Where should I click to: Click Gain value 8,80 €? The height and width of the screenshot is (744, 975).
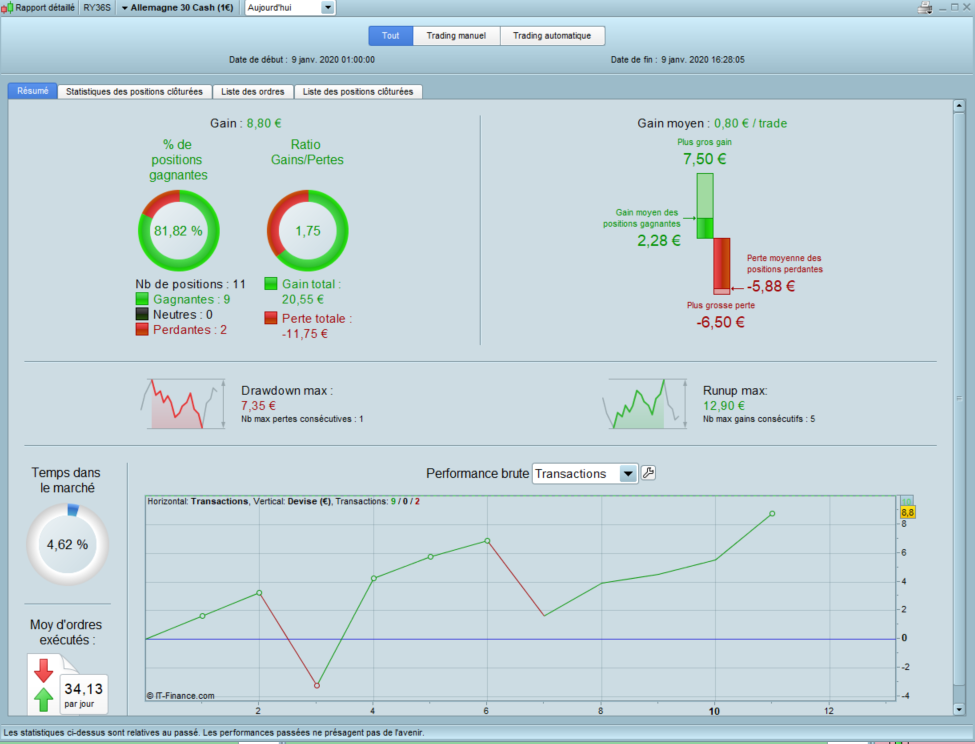click(x=264, y=123)
